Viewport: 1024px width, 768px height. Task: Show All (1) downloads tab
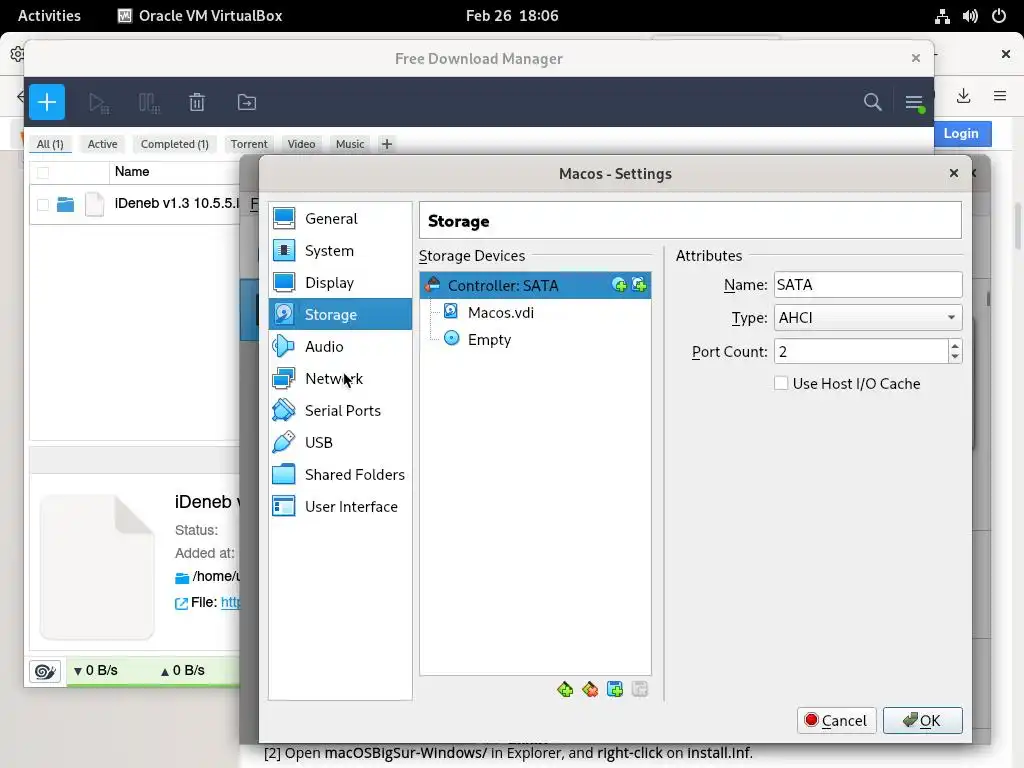(50, 144)
